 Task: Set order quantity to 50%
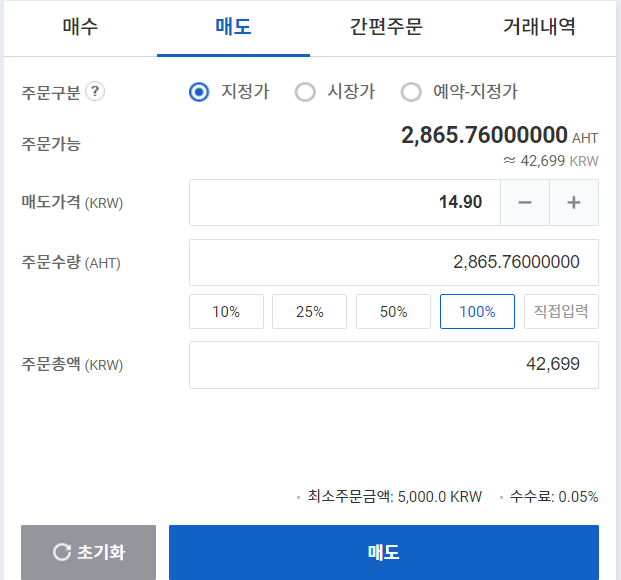(393, 311)
